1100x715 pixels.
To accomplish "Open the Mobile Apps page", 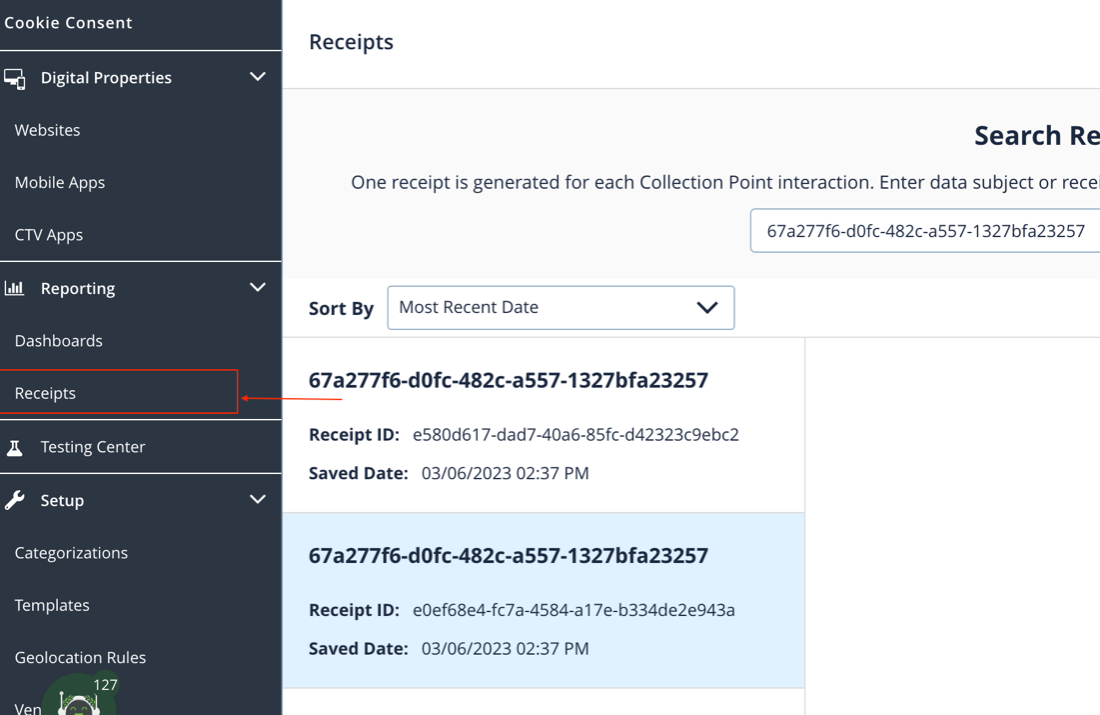I will 59,182.
